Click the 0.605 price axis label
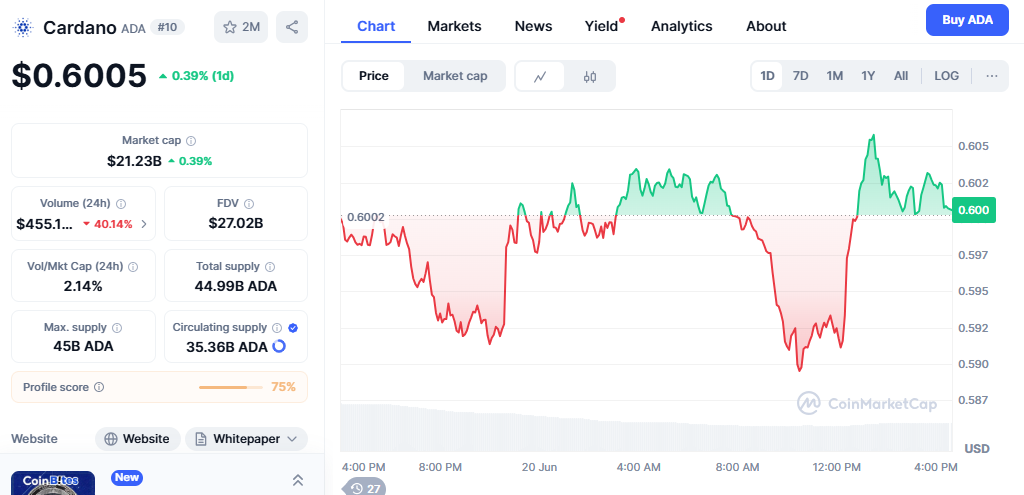 (973, 146)
